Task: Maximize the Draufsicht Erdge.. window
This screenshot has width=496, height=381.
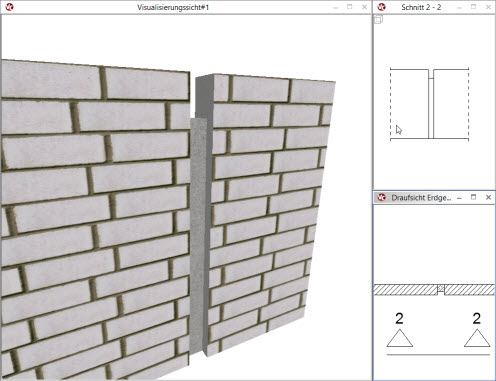Action: (x=473, y=197)
